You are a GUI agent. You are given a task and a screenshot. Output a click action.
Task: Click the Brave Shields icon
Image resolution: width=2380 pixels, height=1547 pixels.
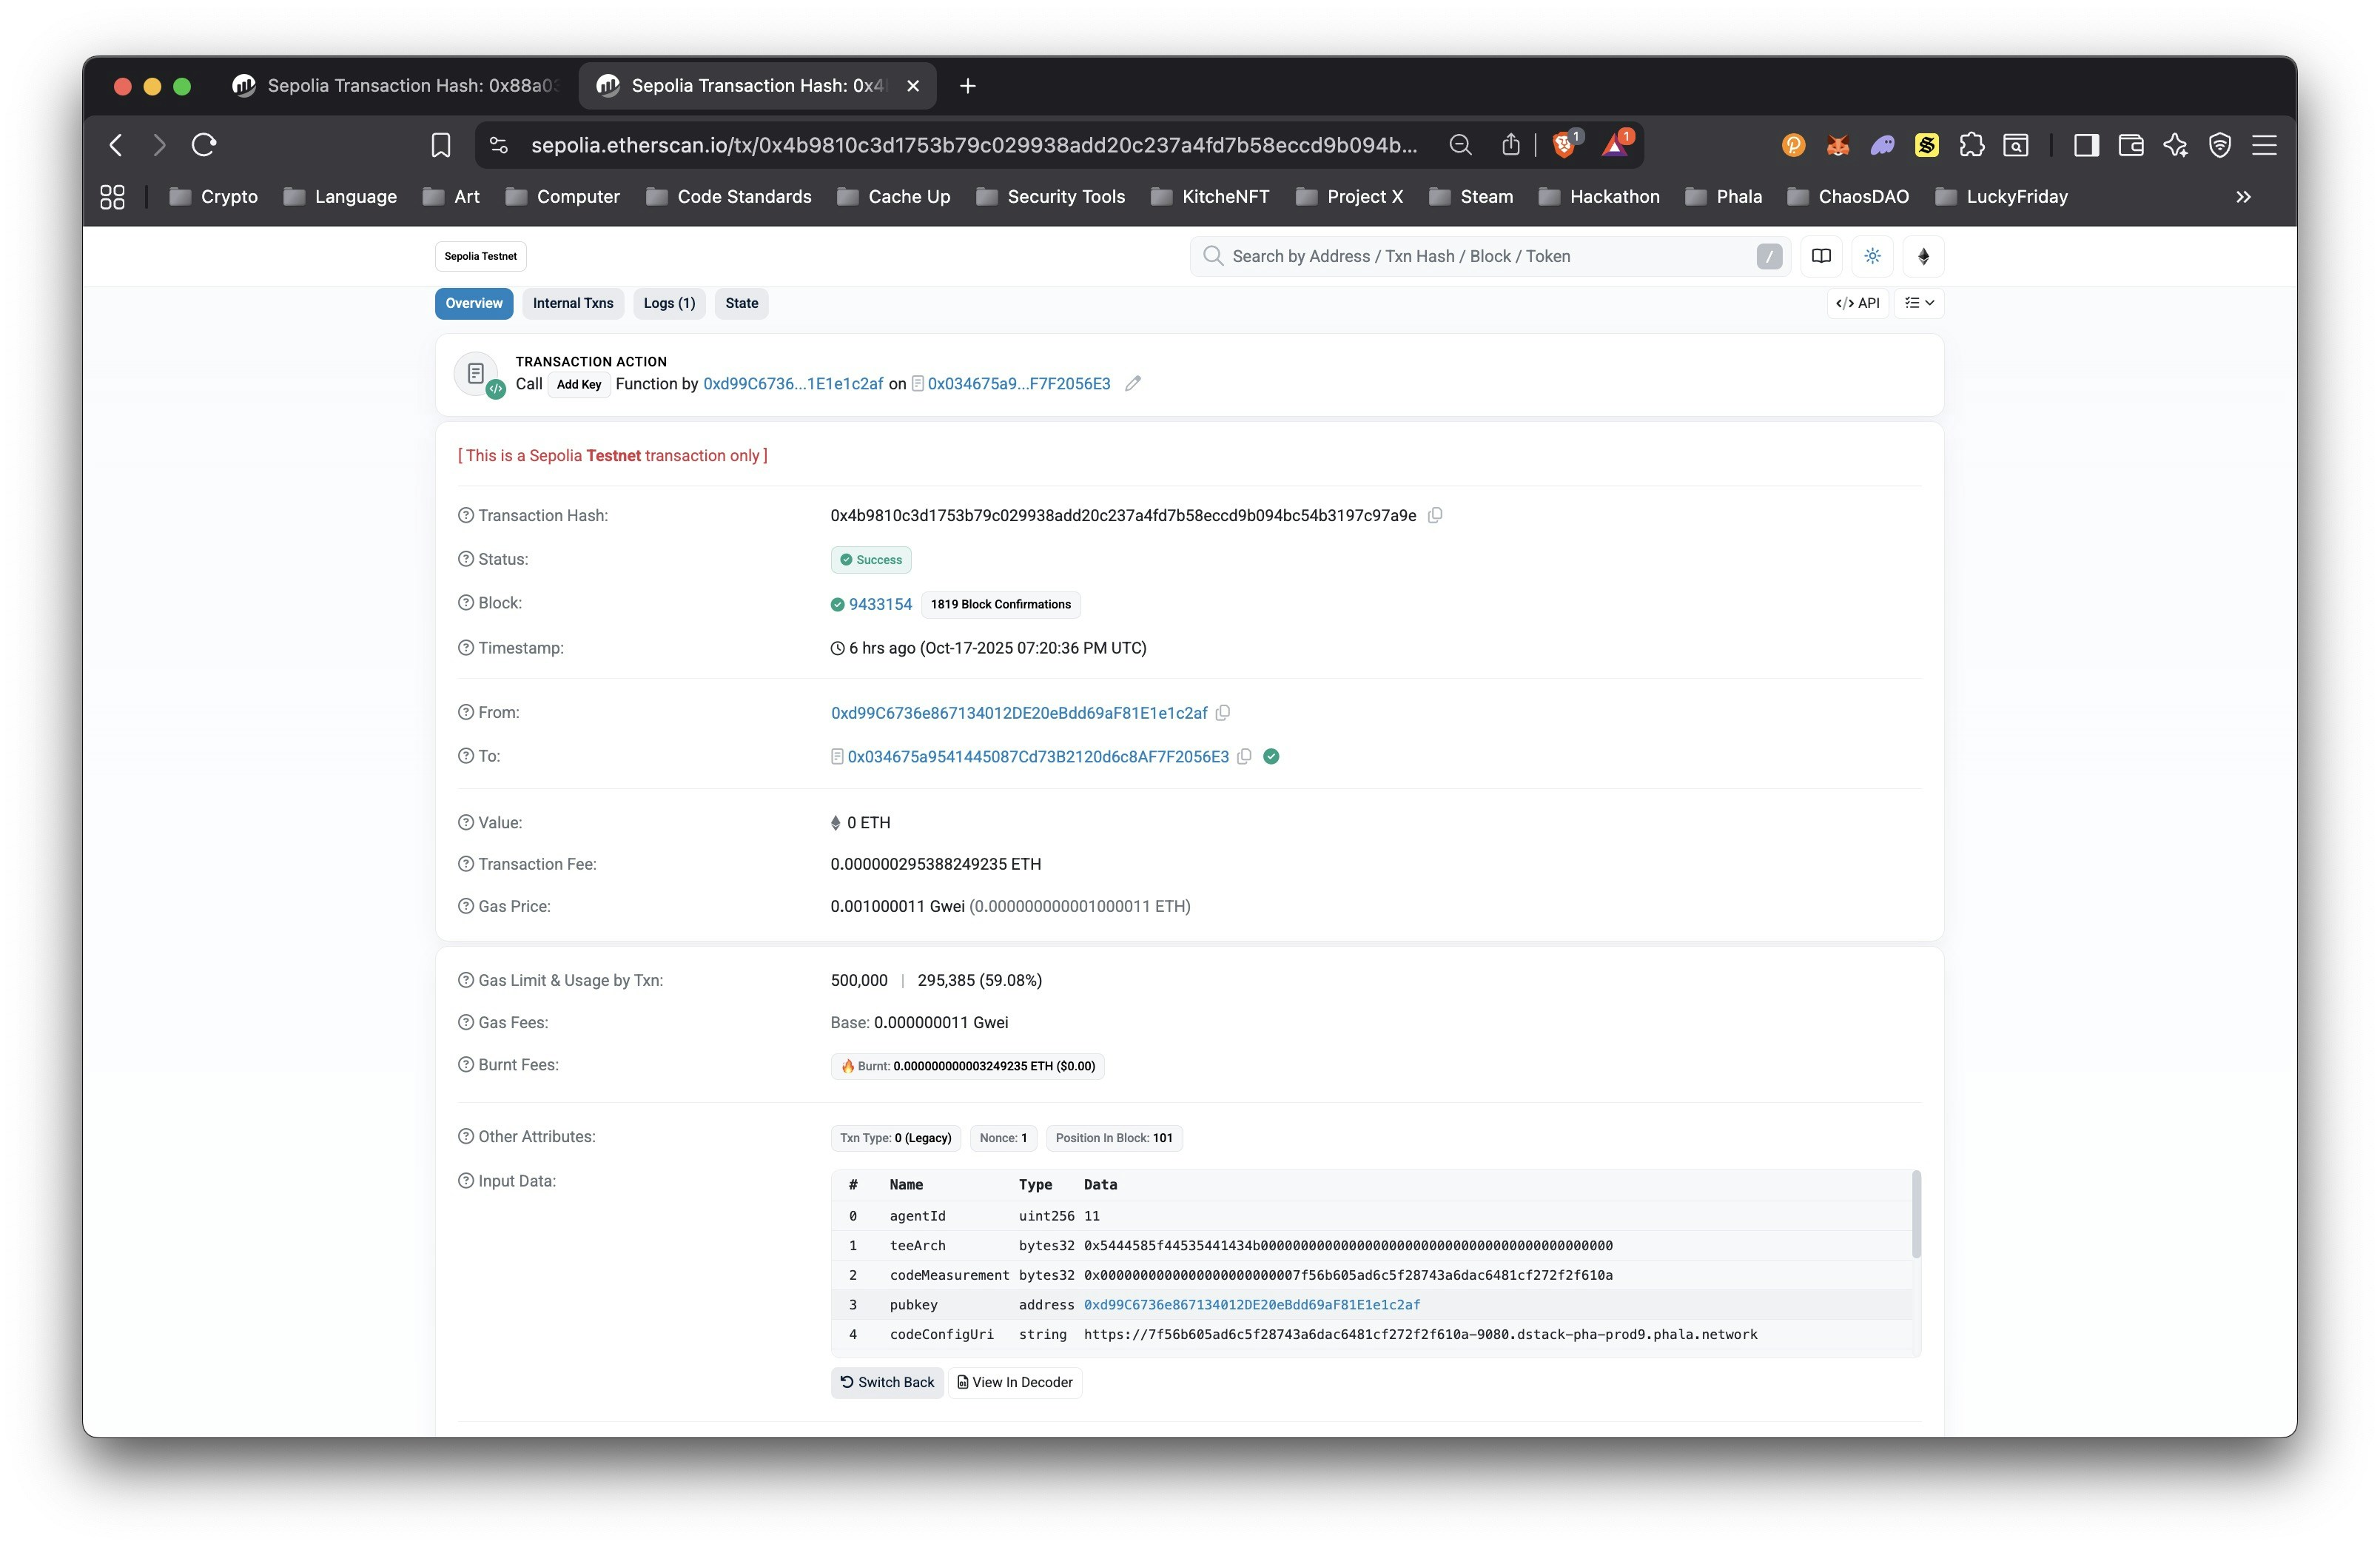pyautogui.click(x=1563, y=145)
